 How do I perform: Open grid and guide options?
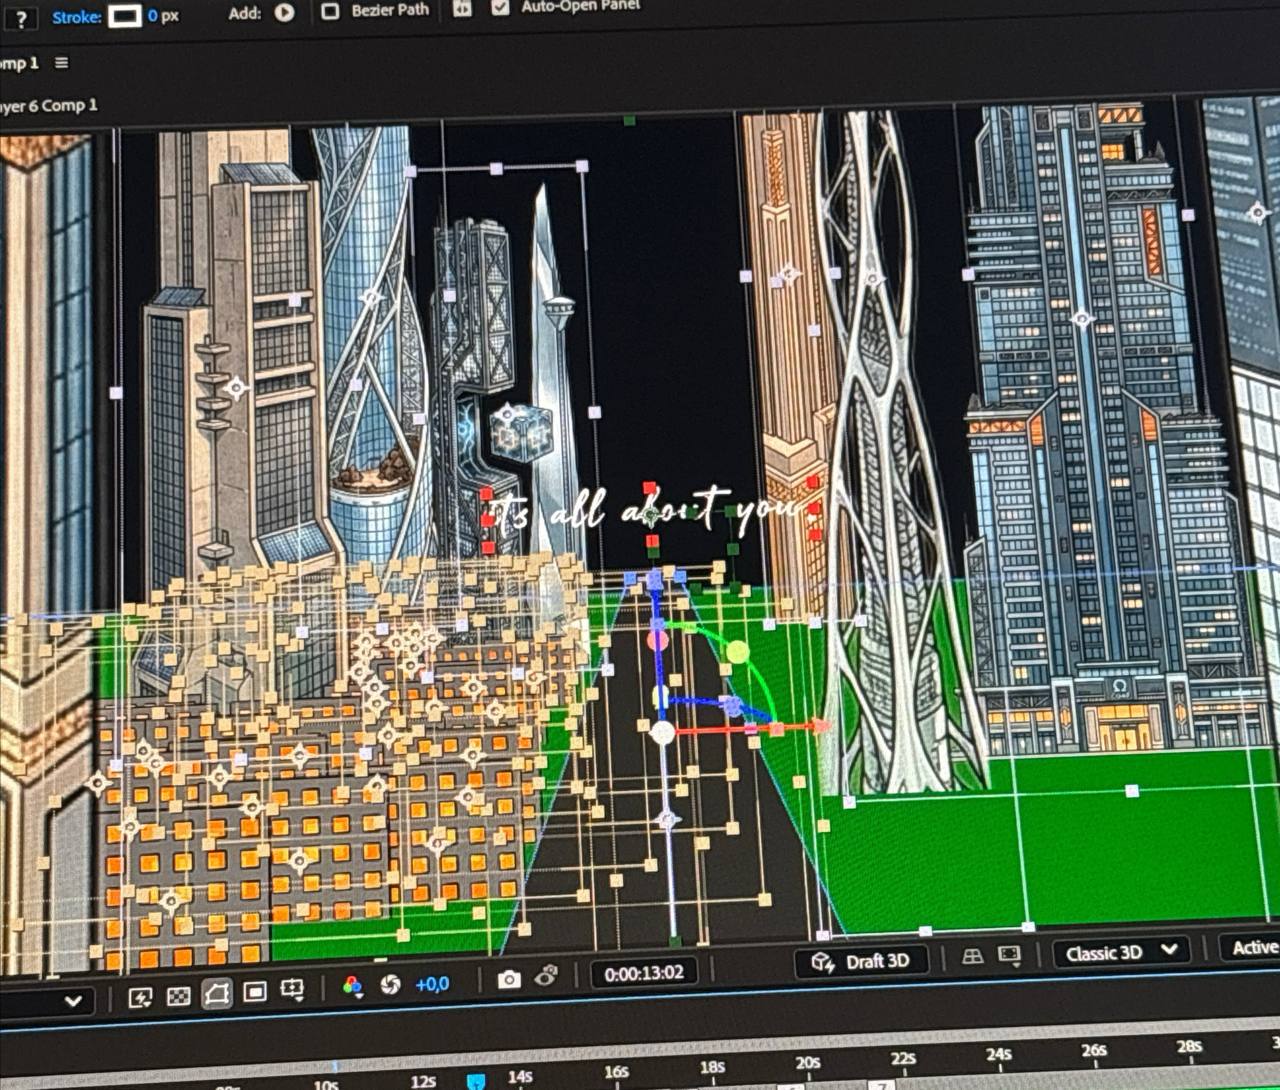tap(292, 990)
